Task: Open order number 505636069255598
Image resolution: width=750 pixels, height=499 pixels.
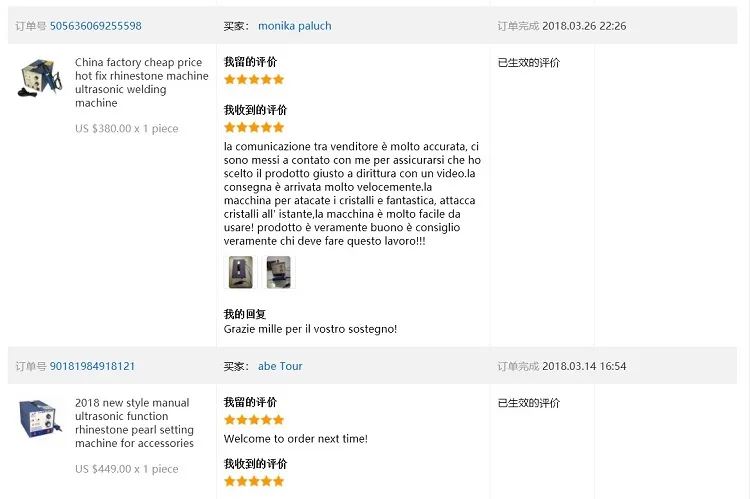Action: [96, 26]
